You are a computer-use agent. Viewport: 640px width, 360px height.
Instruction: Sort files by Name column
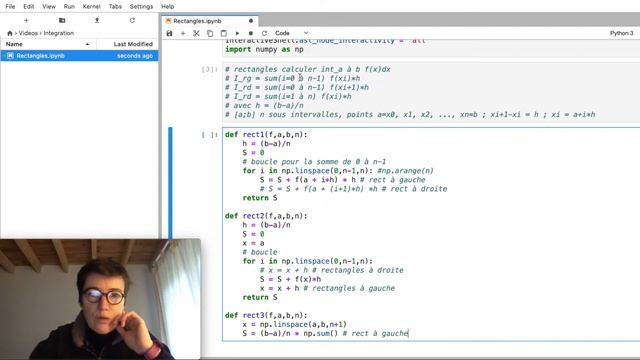click(x=48, y=44)
